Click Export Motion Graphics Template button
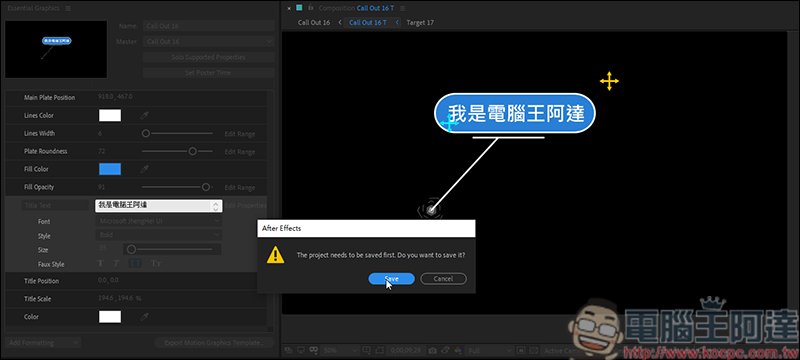 coord(214,343)
